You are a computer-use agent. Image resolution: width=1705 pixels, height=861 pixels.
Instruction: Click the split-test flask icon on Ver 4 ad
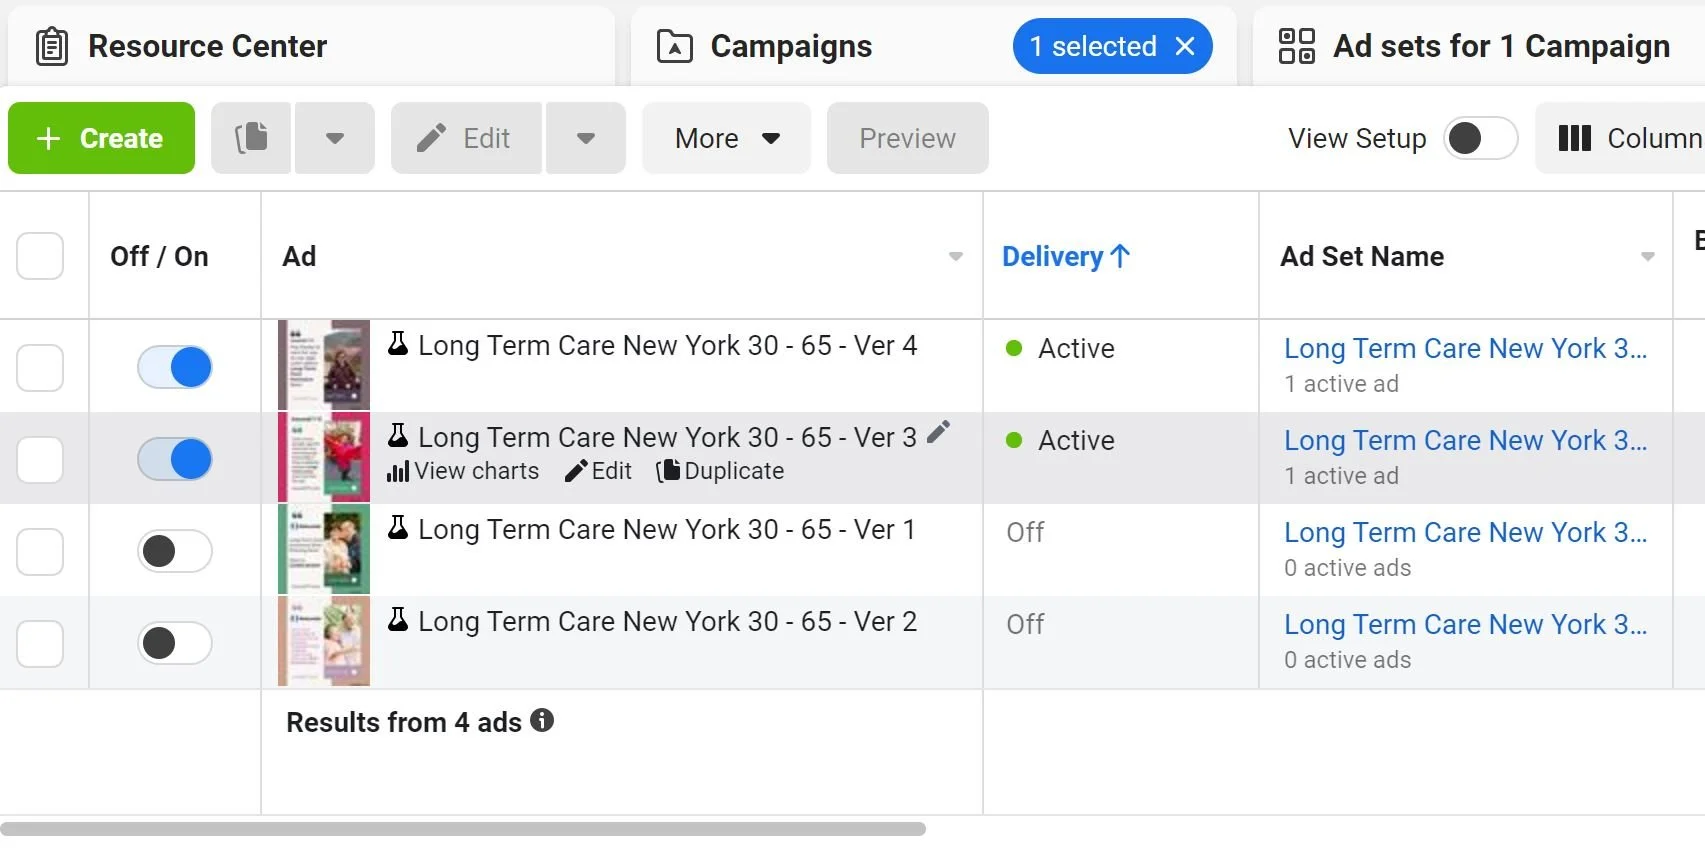(x=398, y=344)
